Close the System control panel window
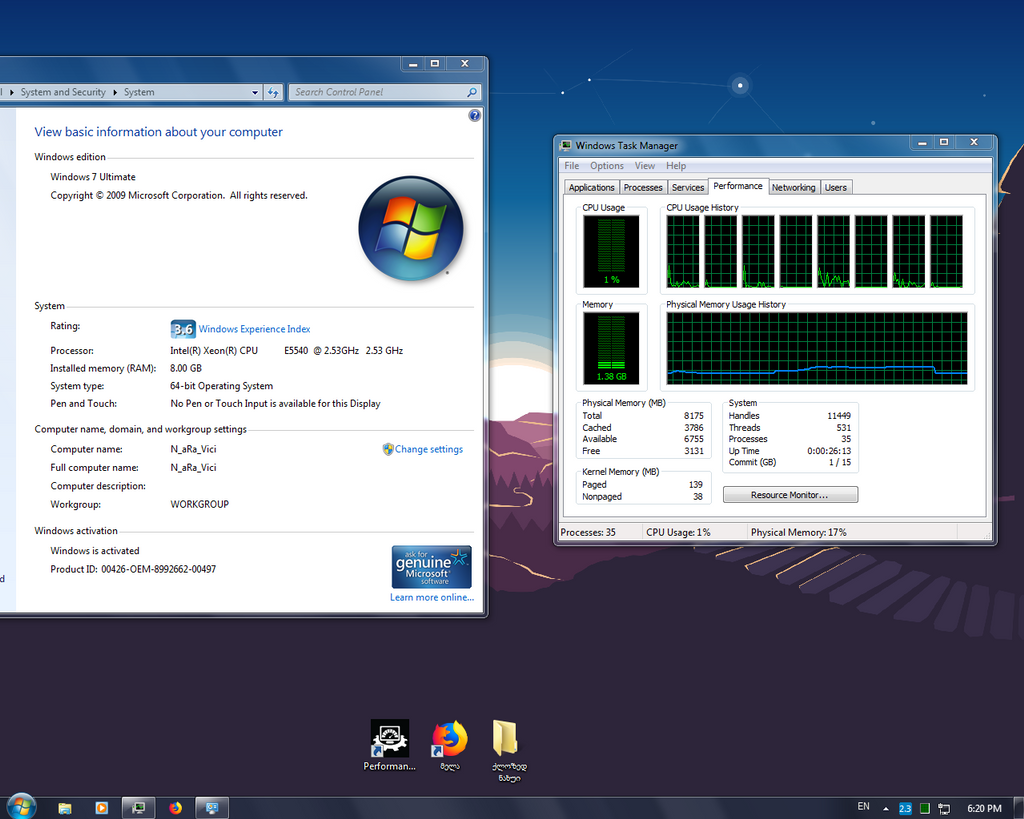The height and width of the screenshot is (819, 1024). pyautogui.click(x=465, y=63)
